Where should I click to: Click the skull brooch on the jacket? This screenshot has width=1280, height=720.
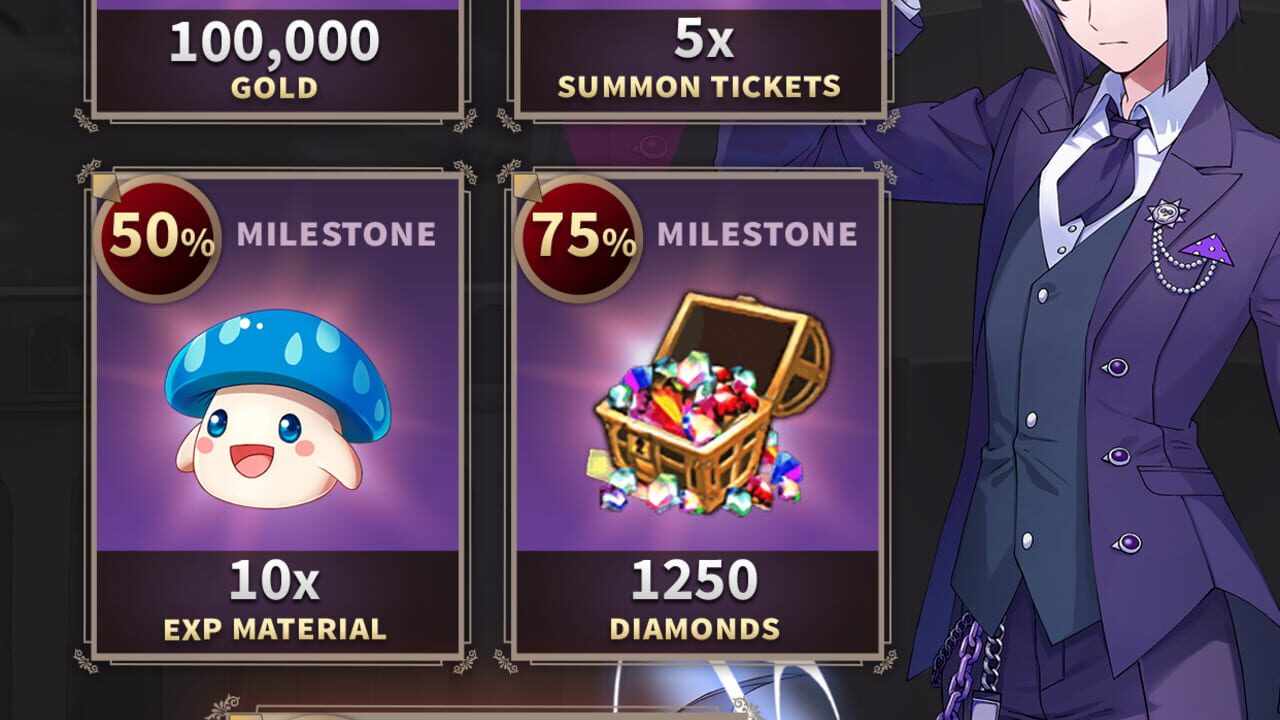[1164, 212]
